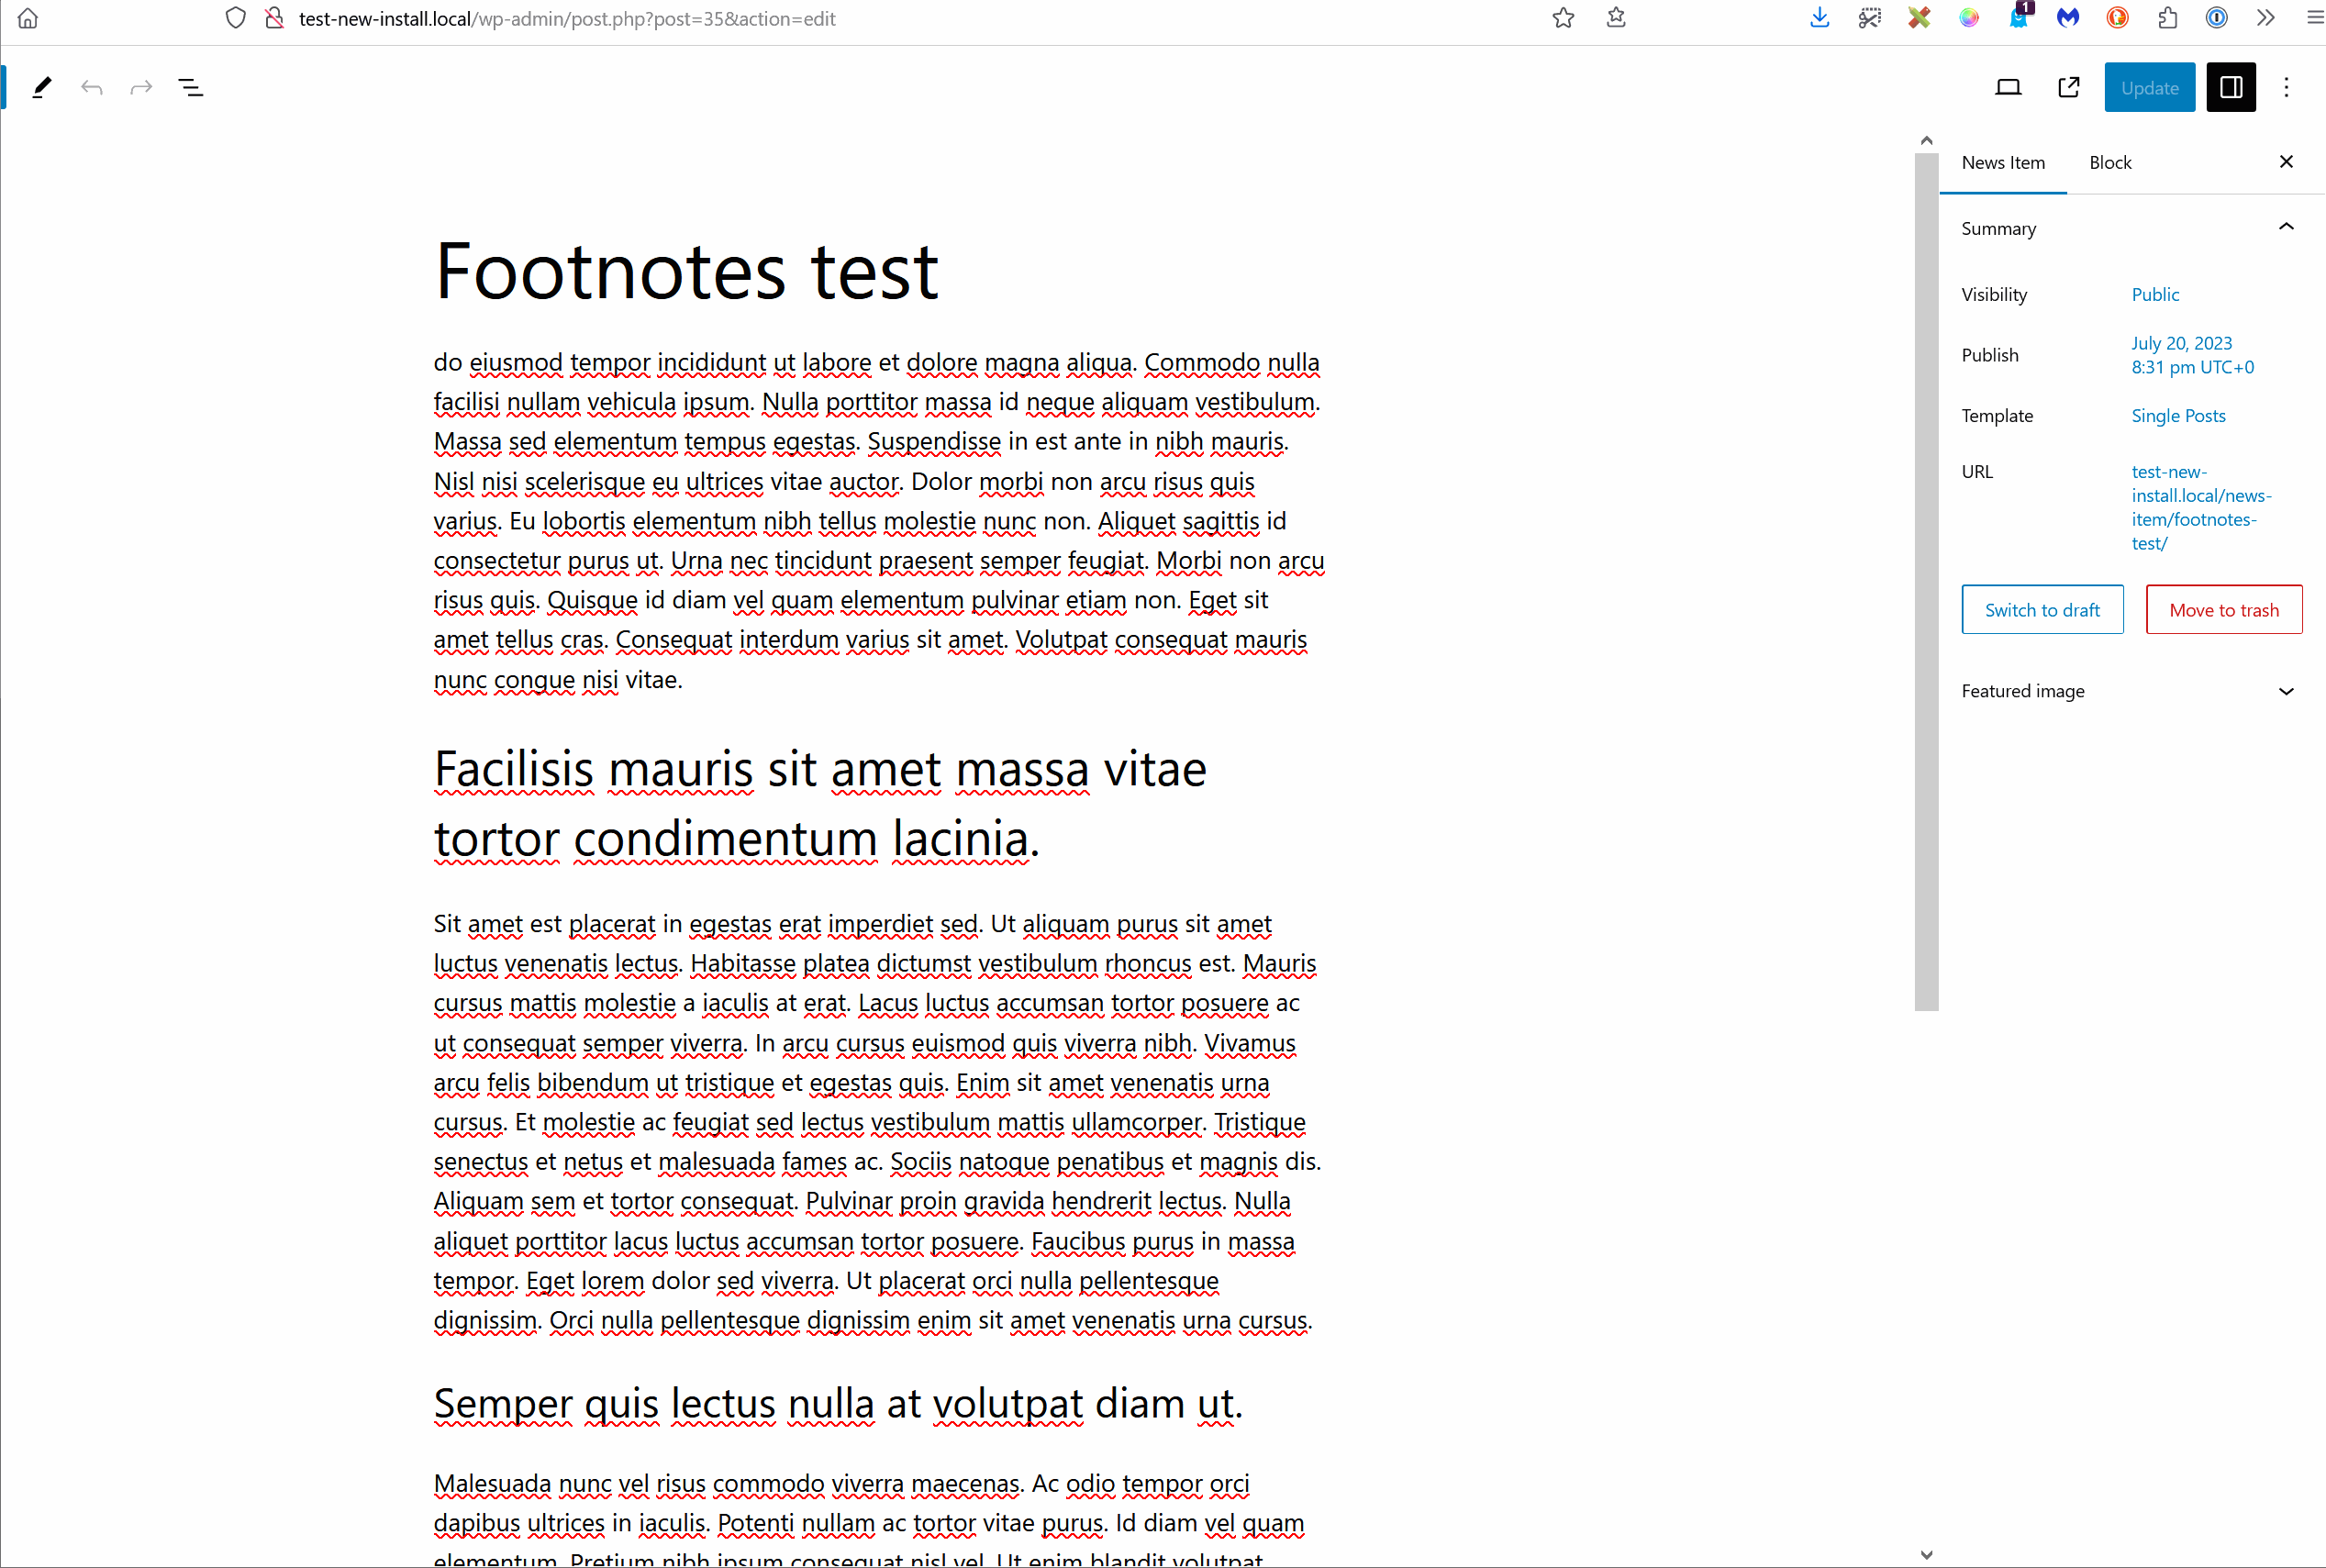This screenshot has width=2326, height=1568.
Task: Open the Document Overview list icon
Action: (x=190, y=87)
